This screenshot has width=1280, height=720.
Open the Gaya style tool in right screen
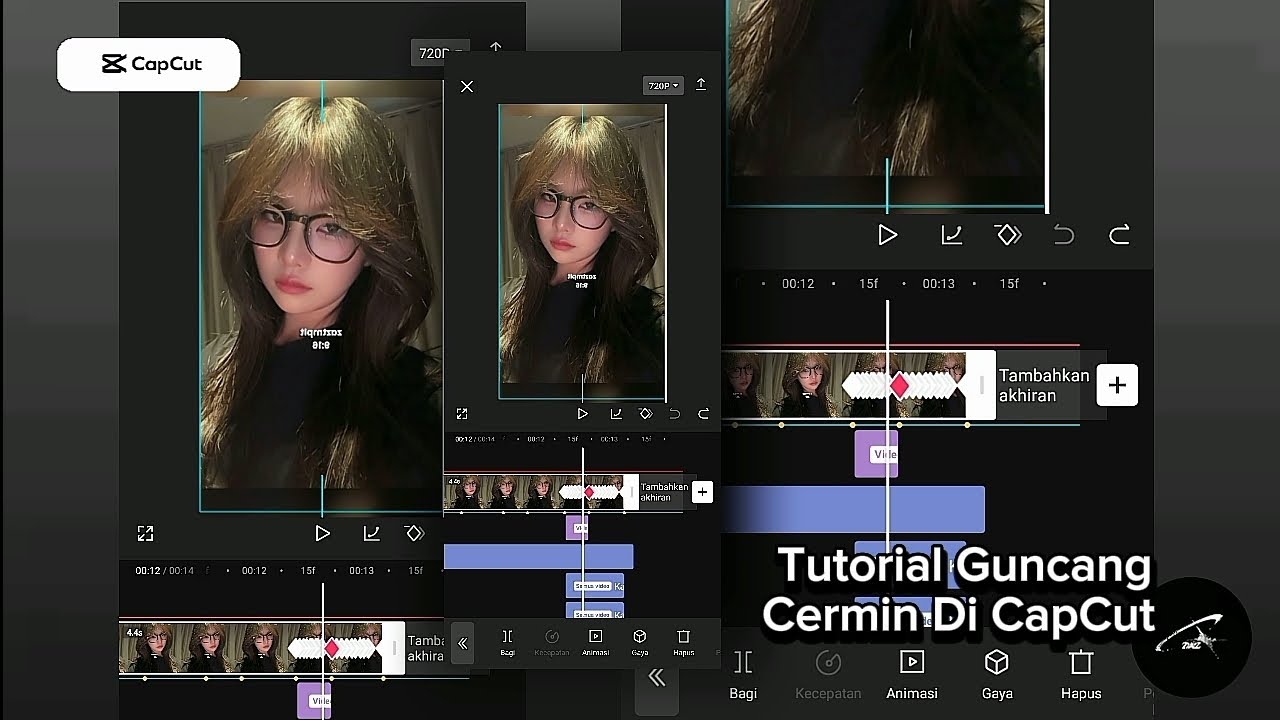point(997,675)
